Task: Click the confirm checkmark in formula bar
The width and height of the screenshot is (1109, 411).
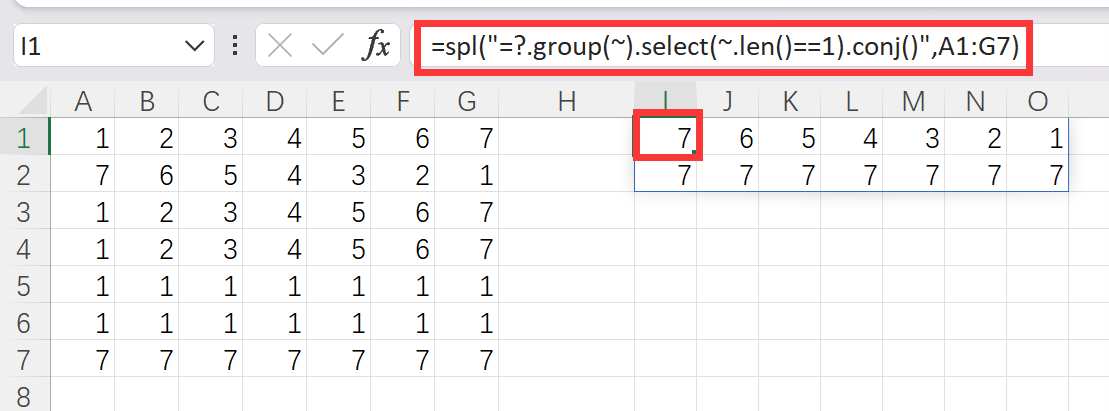Action: point(327,46)
